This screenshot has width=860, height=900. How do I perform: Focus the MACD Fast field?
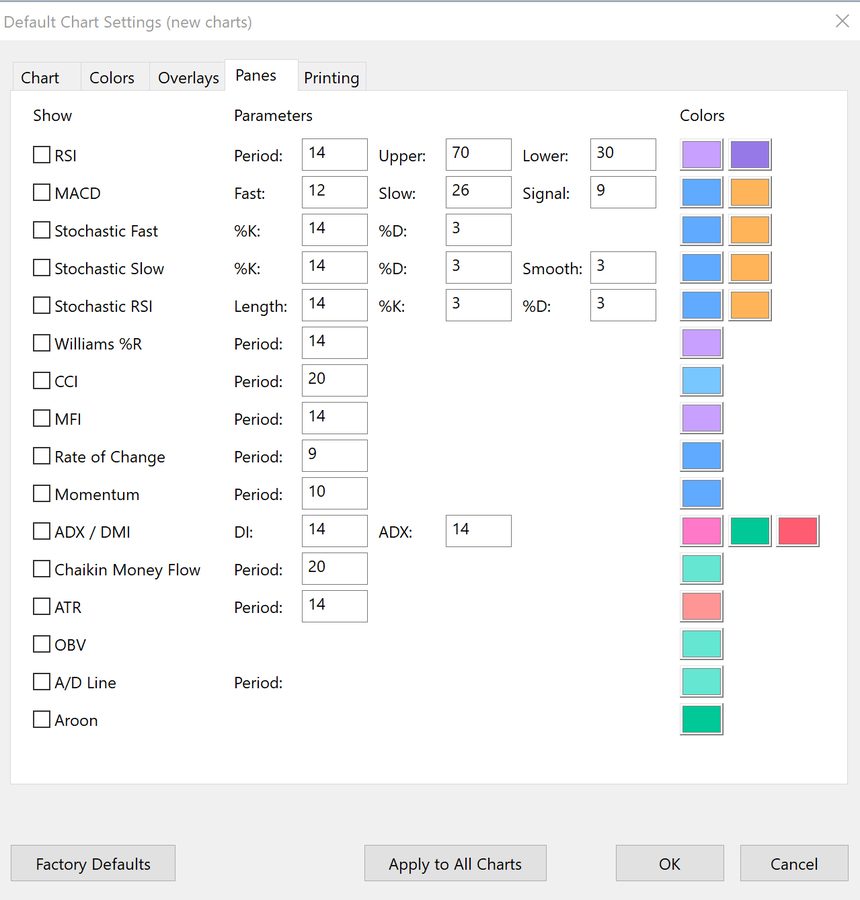pos(335,192)
